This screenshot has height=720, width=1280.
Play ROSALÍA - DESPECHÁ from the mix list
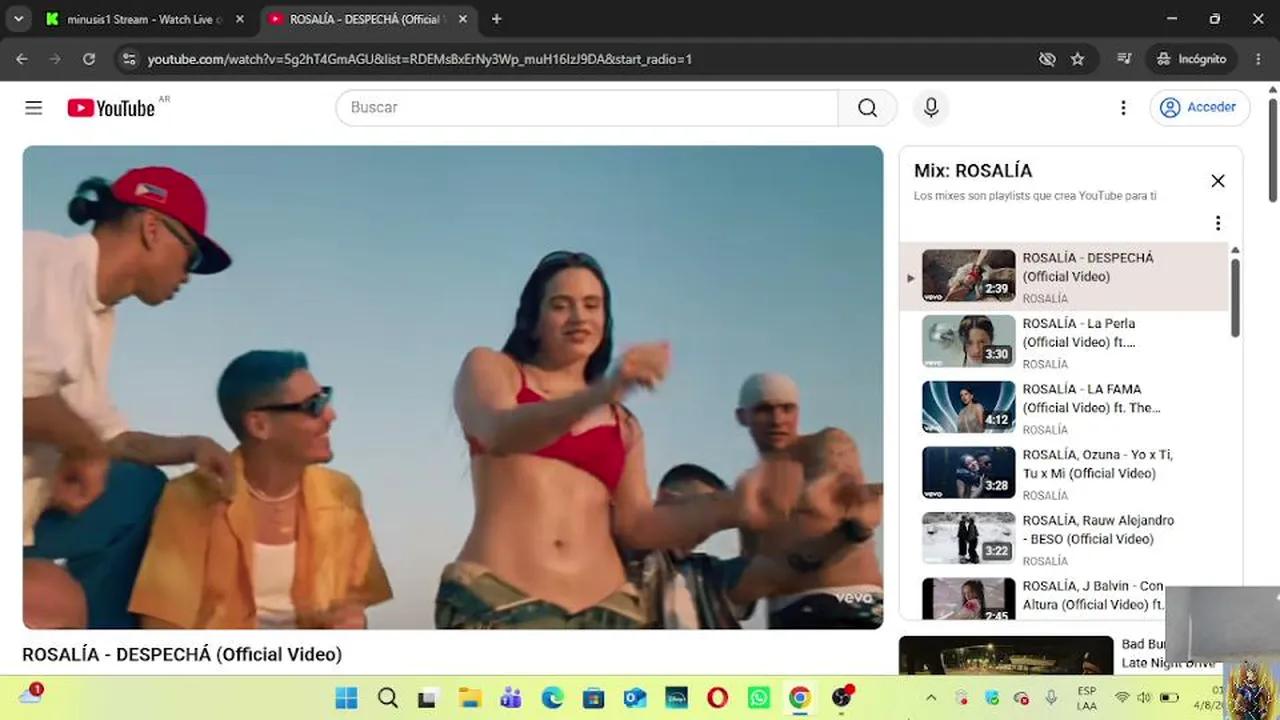point(1064,276)
